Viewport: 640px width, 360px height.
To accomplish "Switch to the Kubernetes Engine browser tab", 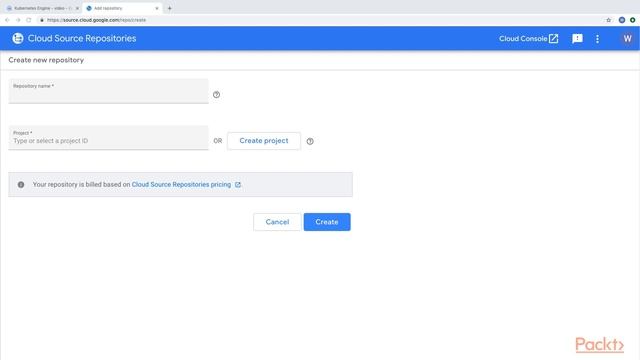I will tap(41, 8).
